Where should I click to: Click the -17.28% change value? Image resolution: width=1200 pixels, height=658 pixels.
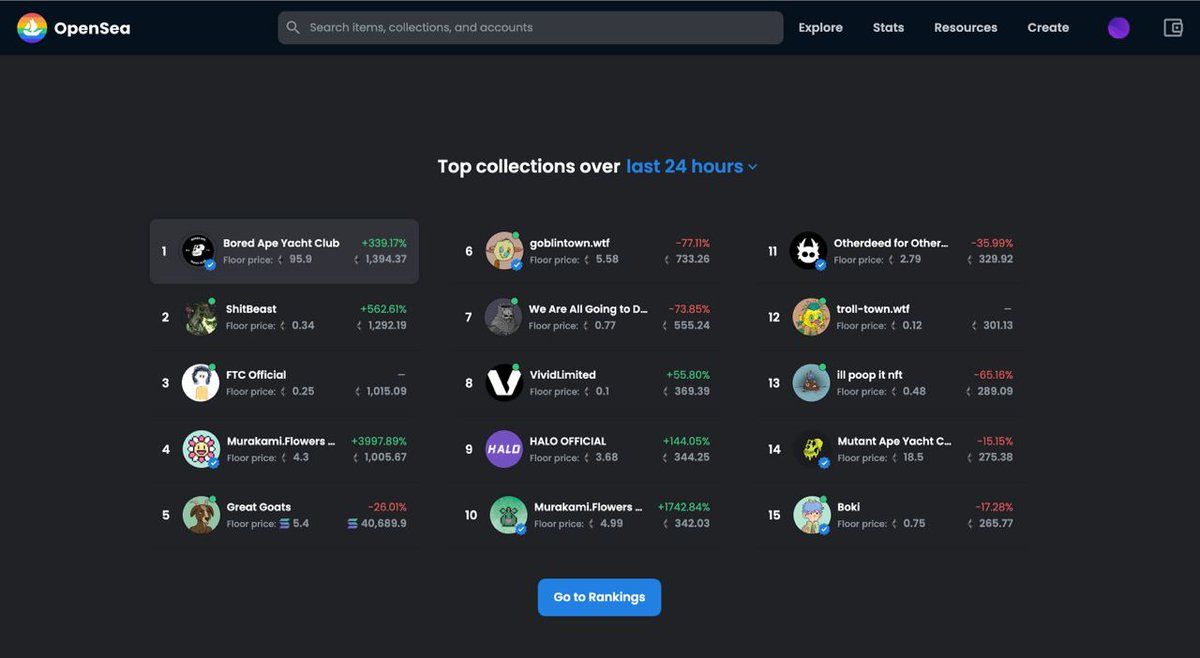pyautogui.click(x=994, y=507)
